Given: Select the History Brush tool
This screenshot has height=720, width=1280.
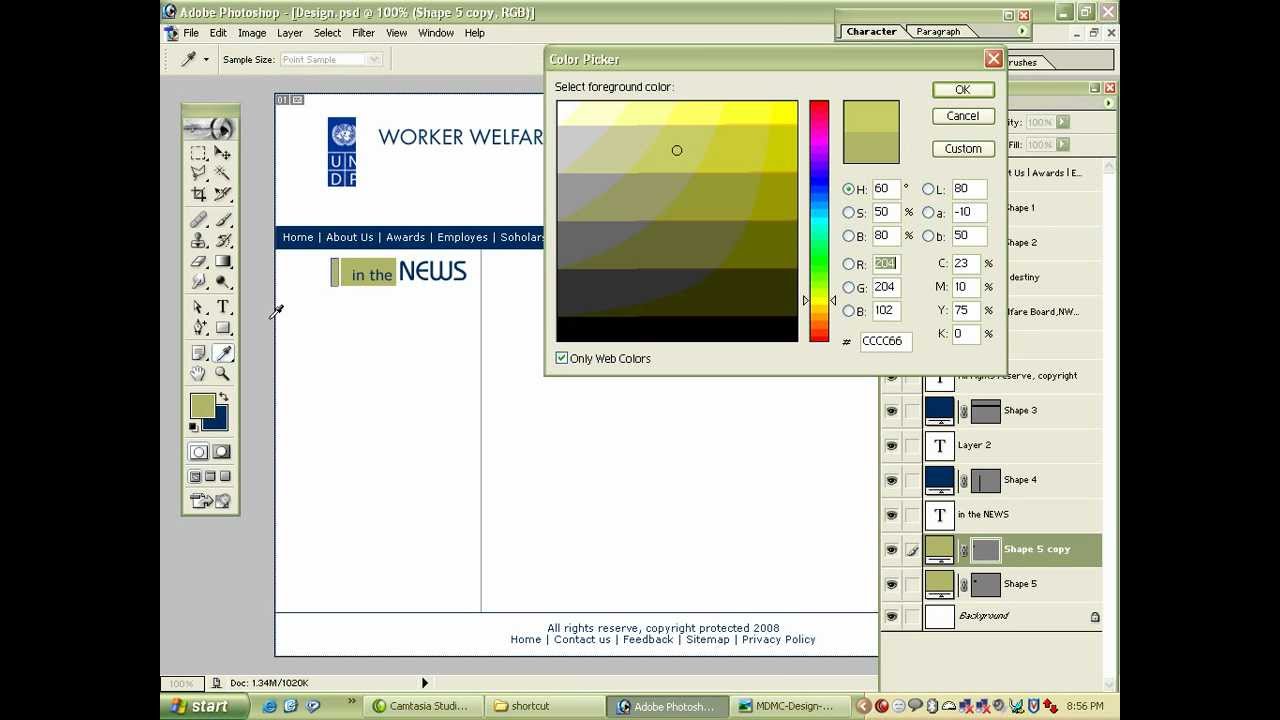Looking at the screenshot, I should (223, 241).
